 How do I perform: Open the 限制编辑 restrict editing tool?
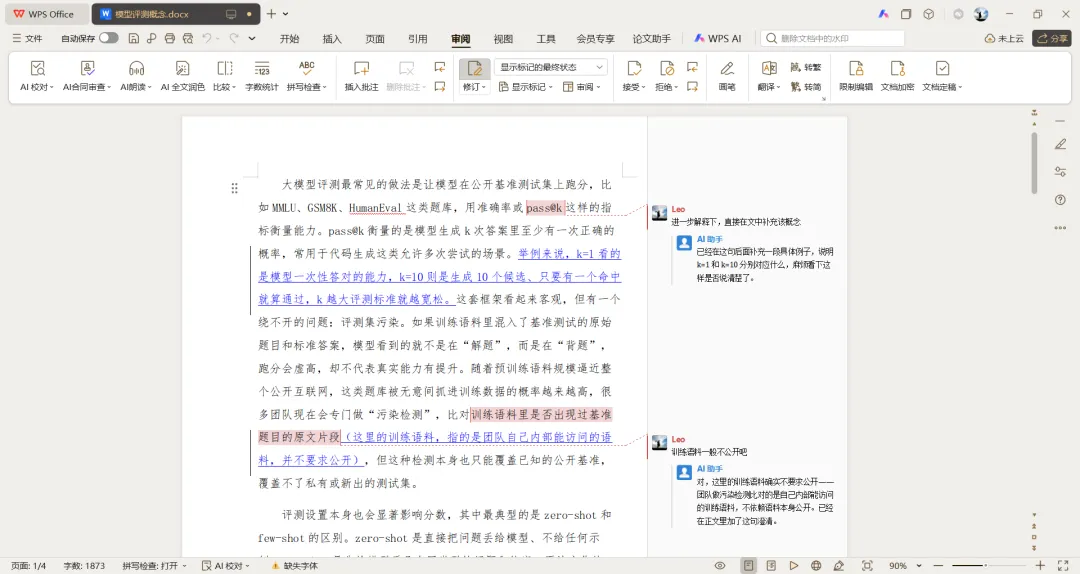point(855,76)
